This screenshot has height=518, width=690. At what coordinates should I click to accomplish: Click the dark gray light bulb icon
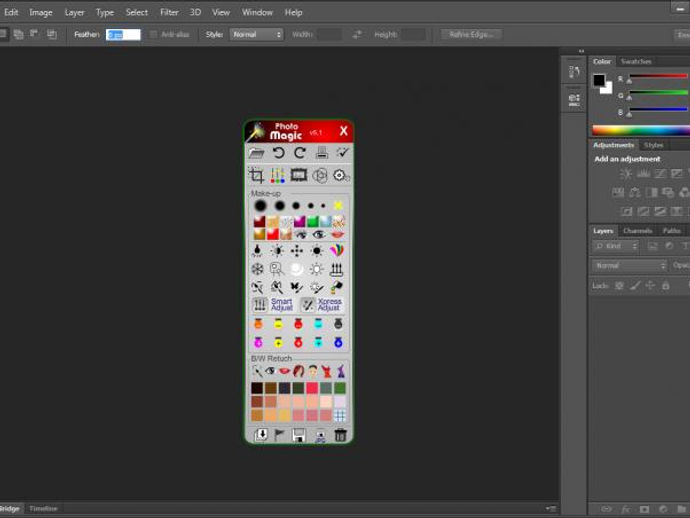coord(338,324)
